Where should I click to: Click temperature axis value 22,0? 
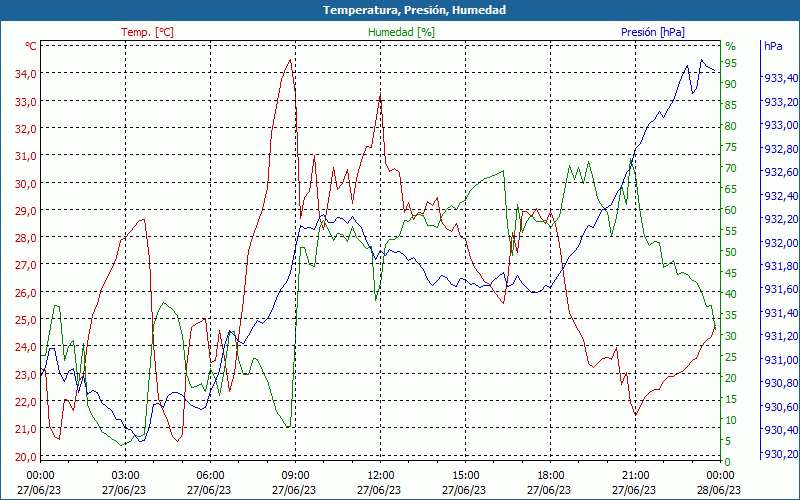(26, 402)
